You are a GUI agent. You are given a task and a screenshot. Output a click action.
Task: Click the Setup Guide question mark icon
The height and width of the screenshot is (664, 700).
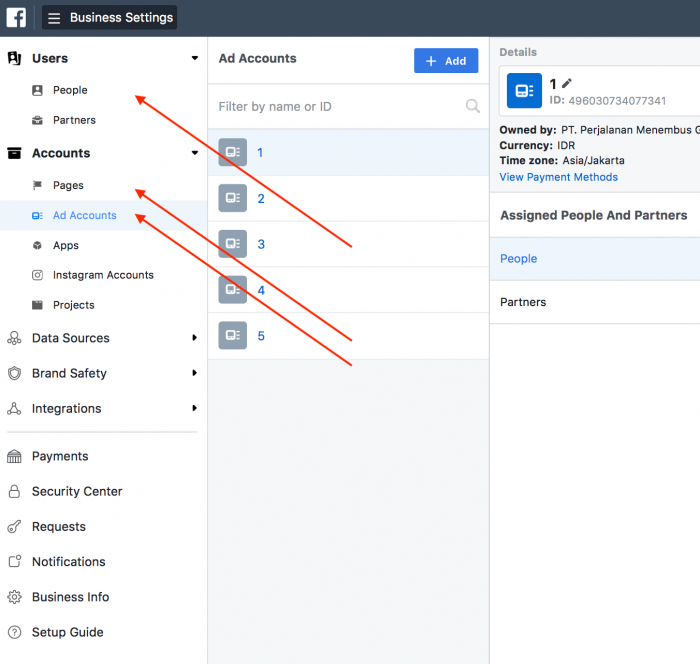tap(14, 632)
